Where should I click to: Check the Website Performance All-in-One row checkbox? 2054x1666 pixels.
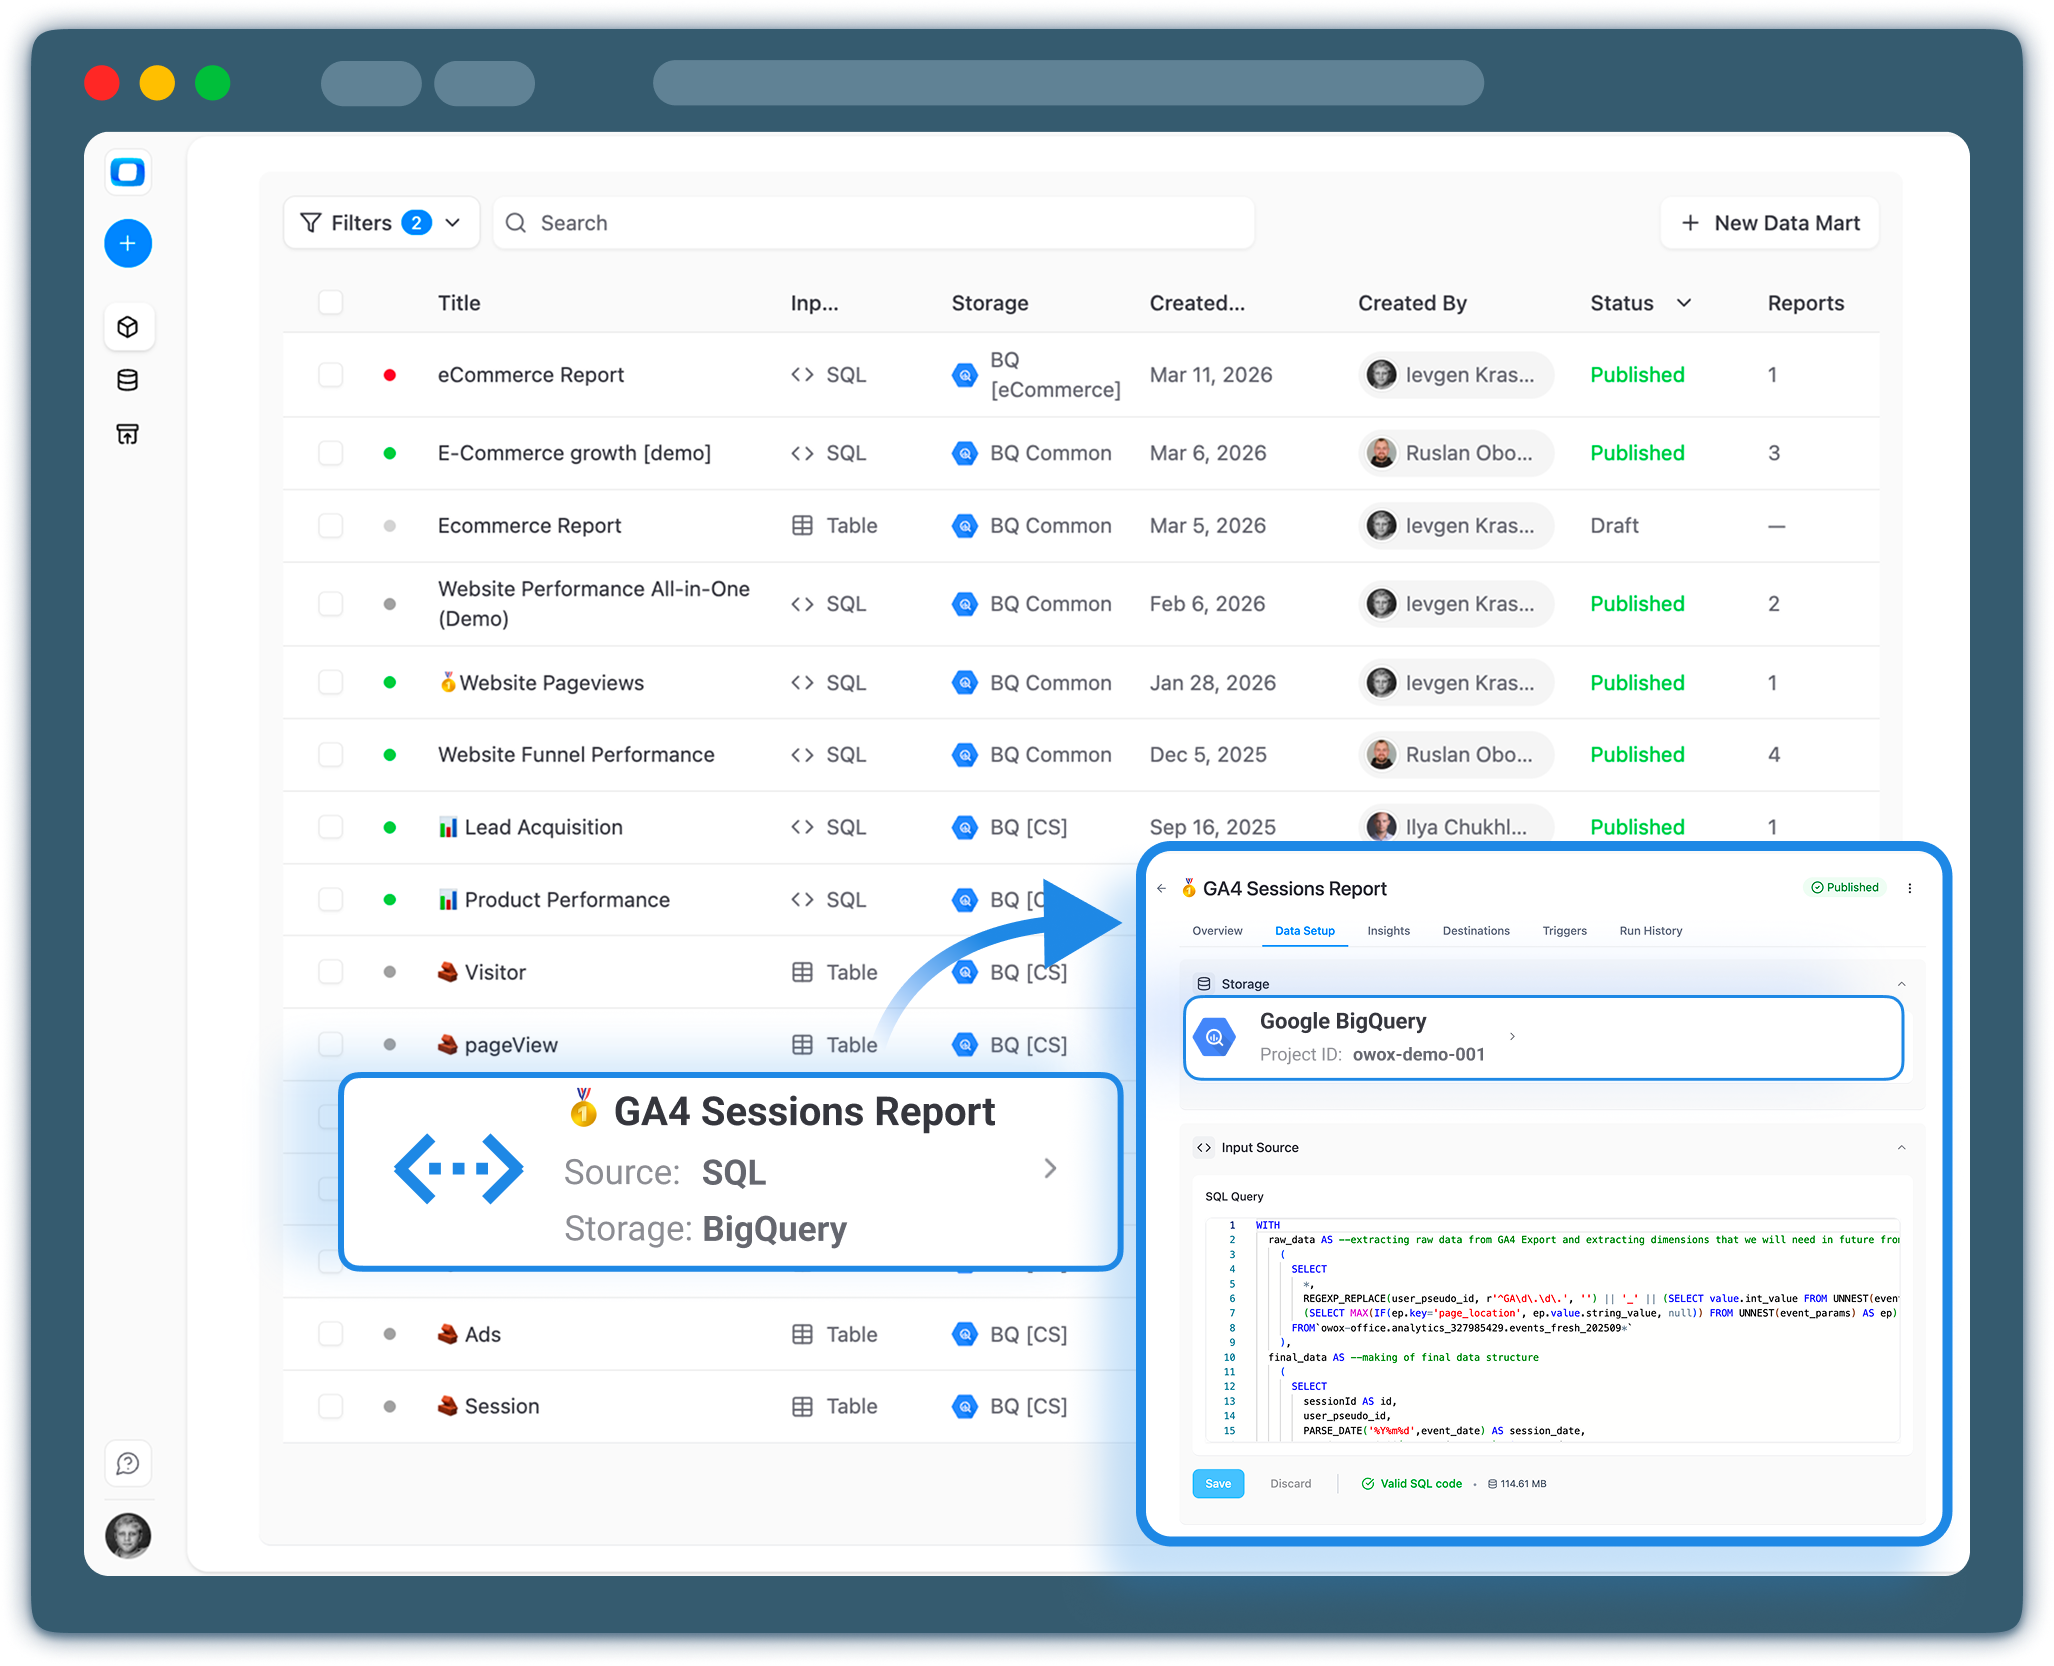(330, 604)
